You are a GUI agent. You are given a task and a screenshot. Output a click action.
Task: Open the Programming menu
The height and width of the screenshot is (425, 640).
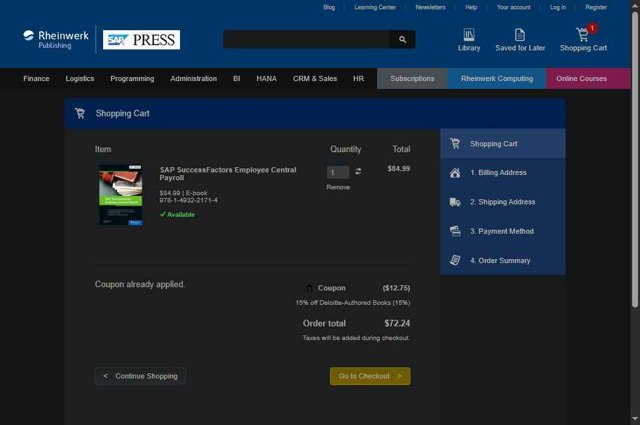[132, 78]
